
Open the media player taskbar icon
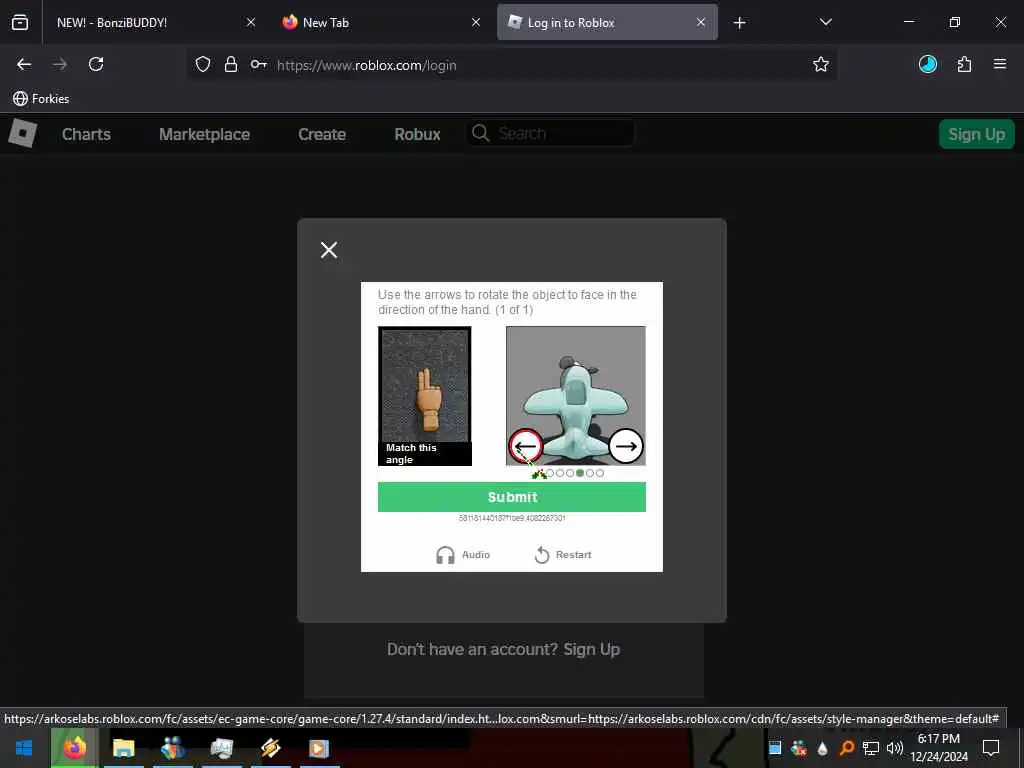click(x=319, y=748)
